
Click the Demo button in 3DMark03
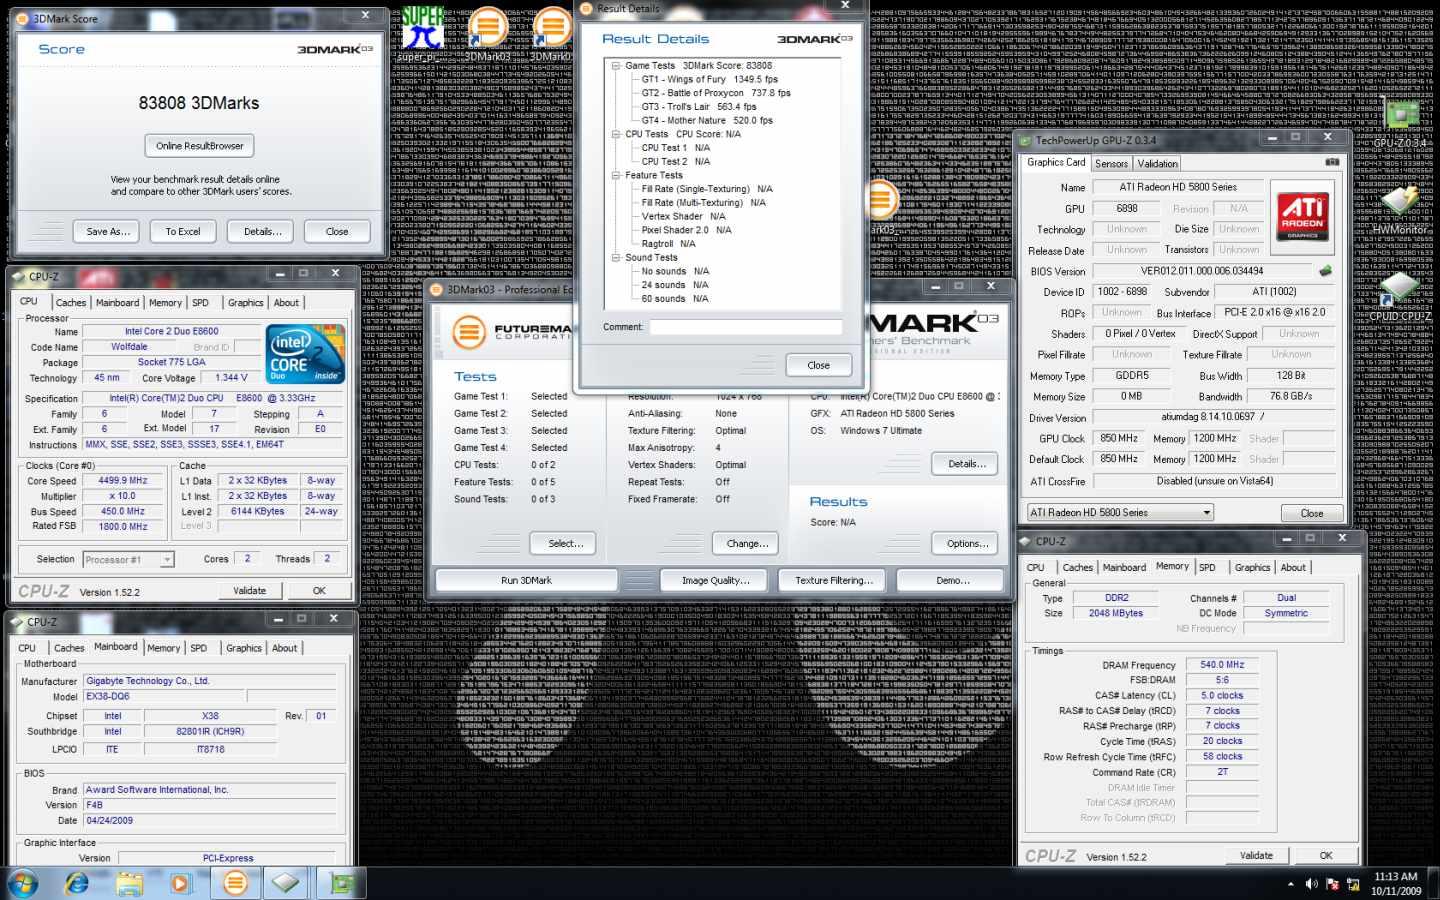(x=952, y=581)
